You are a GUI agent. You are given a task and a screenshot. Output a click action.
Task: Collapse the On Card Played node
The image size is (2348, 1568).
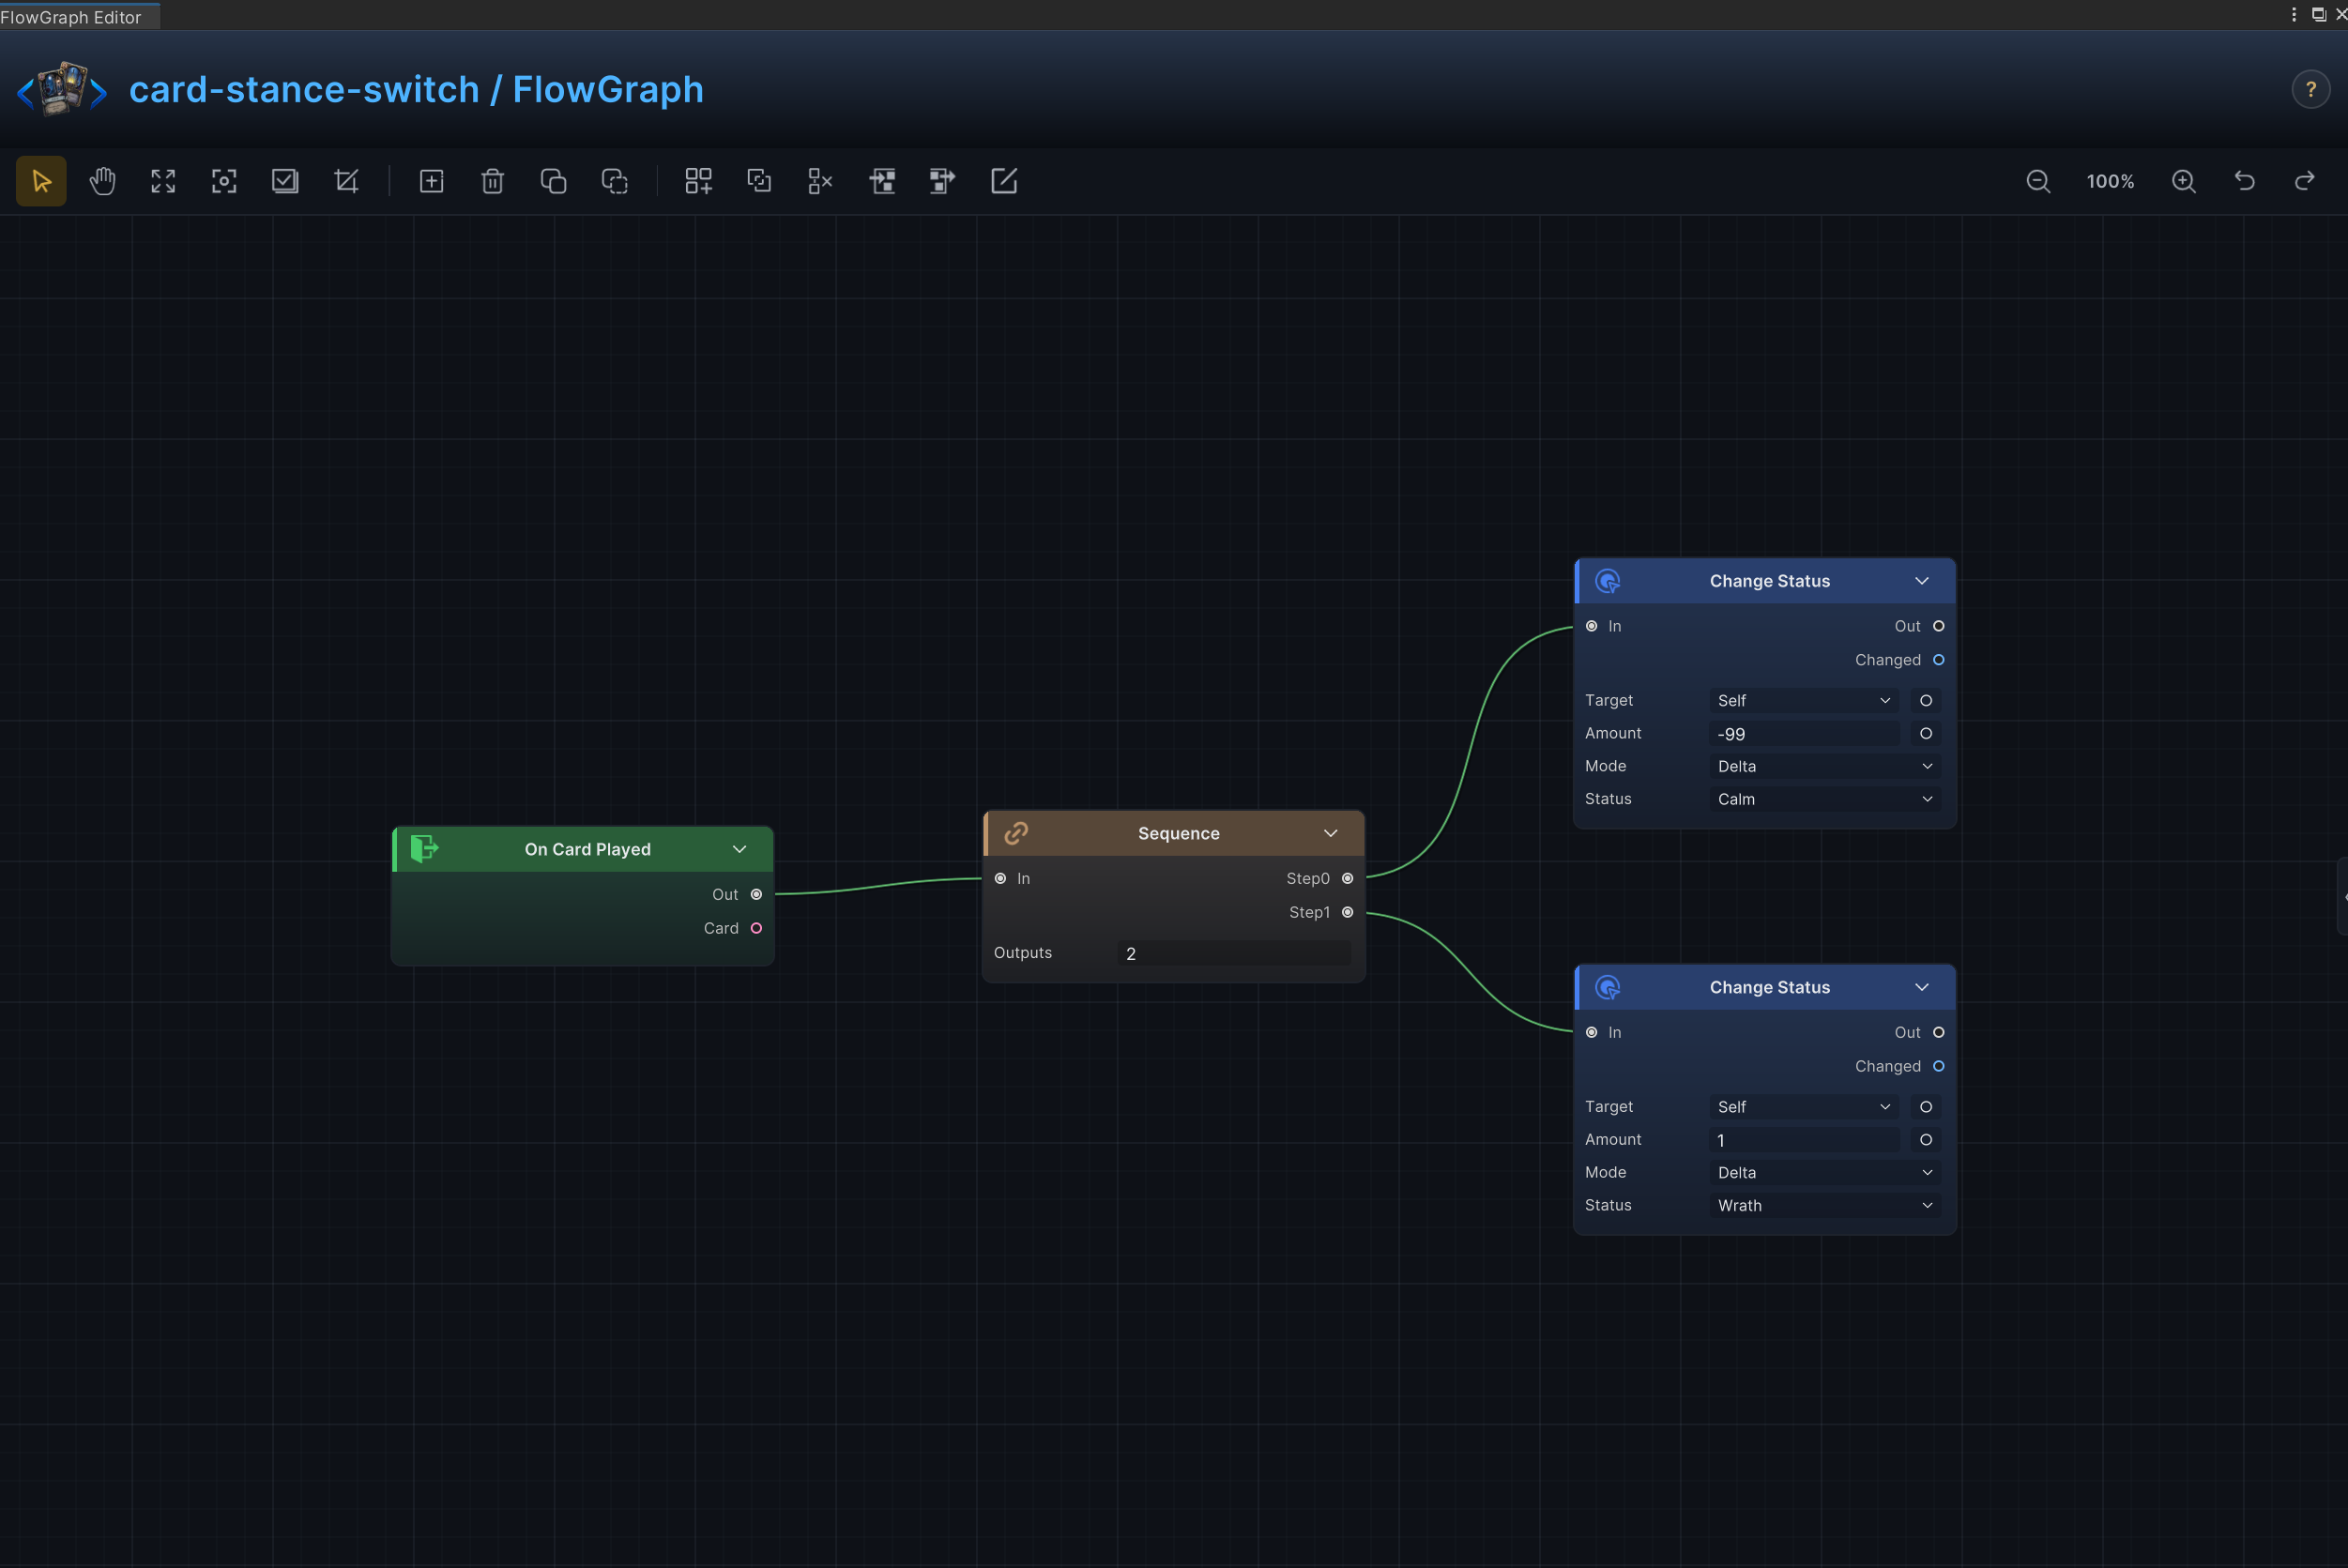[x=740, y=849]
